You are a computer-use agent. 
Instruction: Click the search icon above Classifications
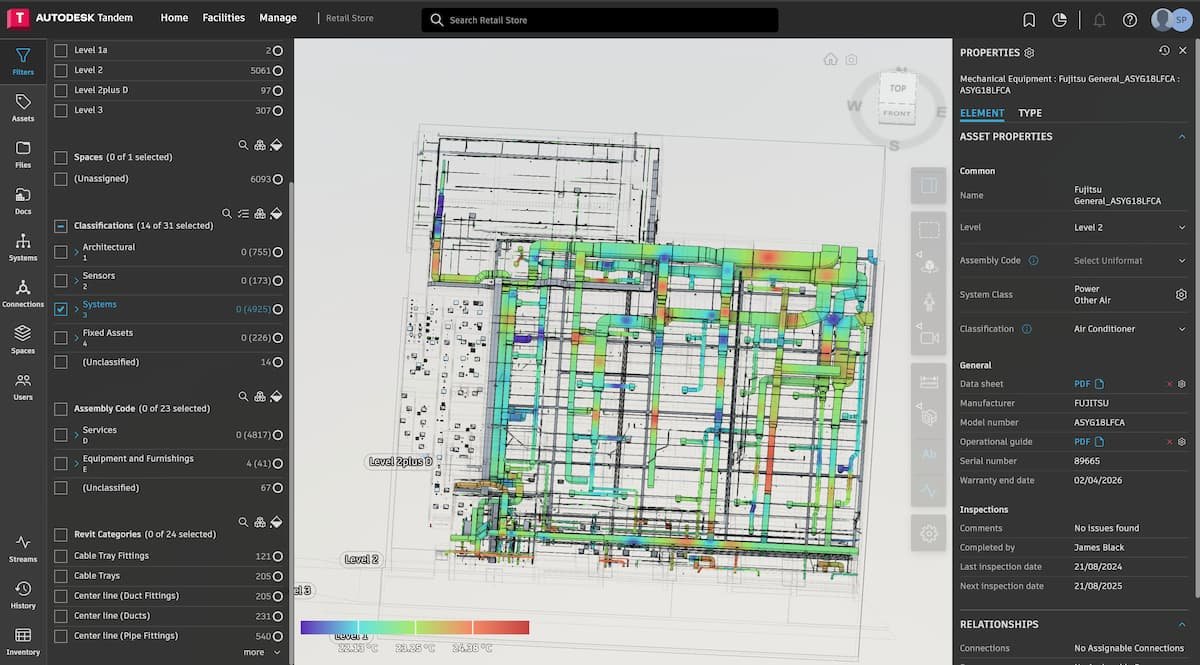[227, 213]
